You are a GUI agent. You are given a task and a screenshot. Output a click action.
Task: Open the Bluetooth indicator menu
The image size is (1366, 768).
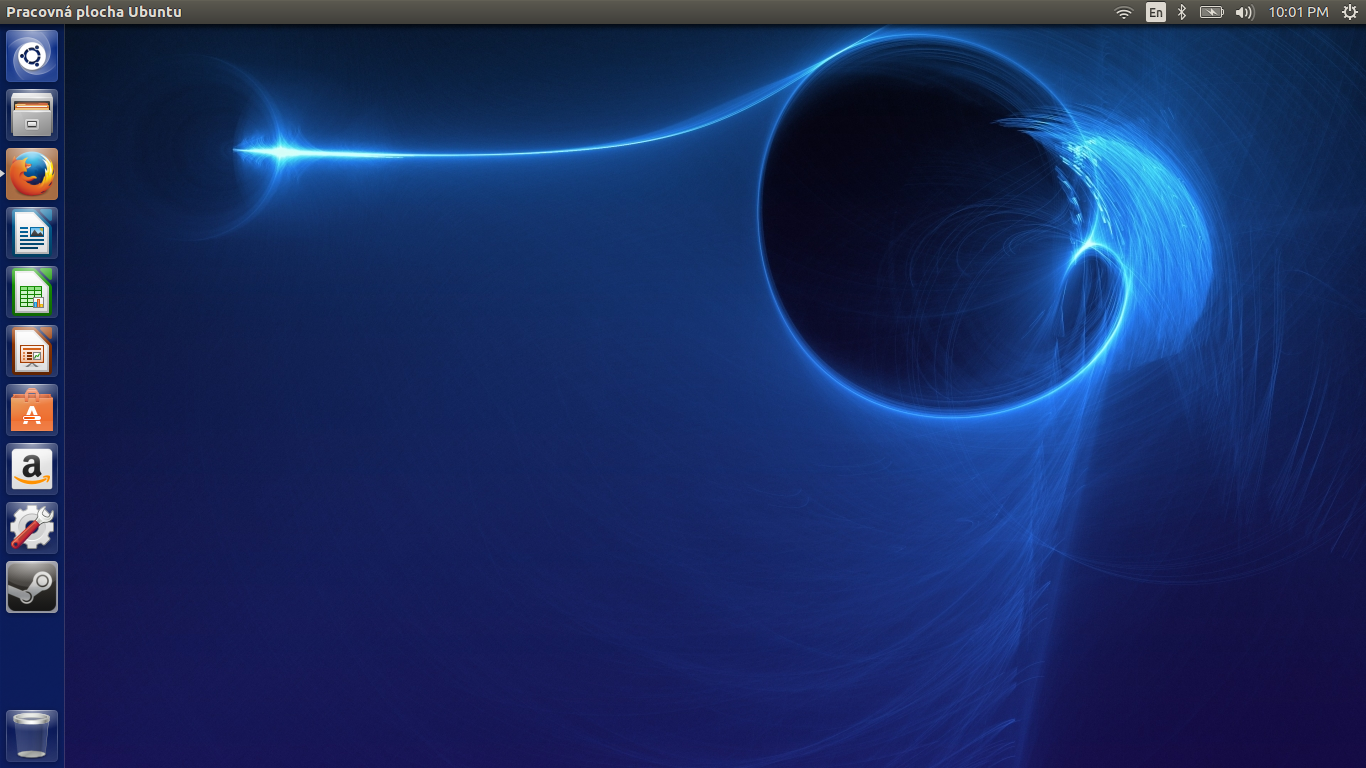click(1182, 12)
